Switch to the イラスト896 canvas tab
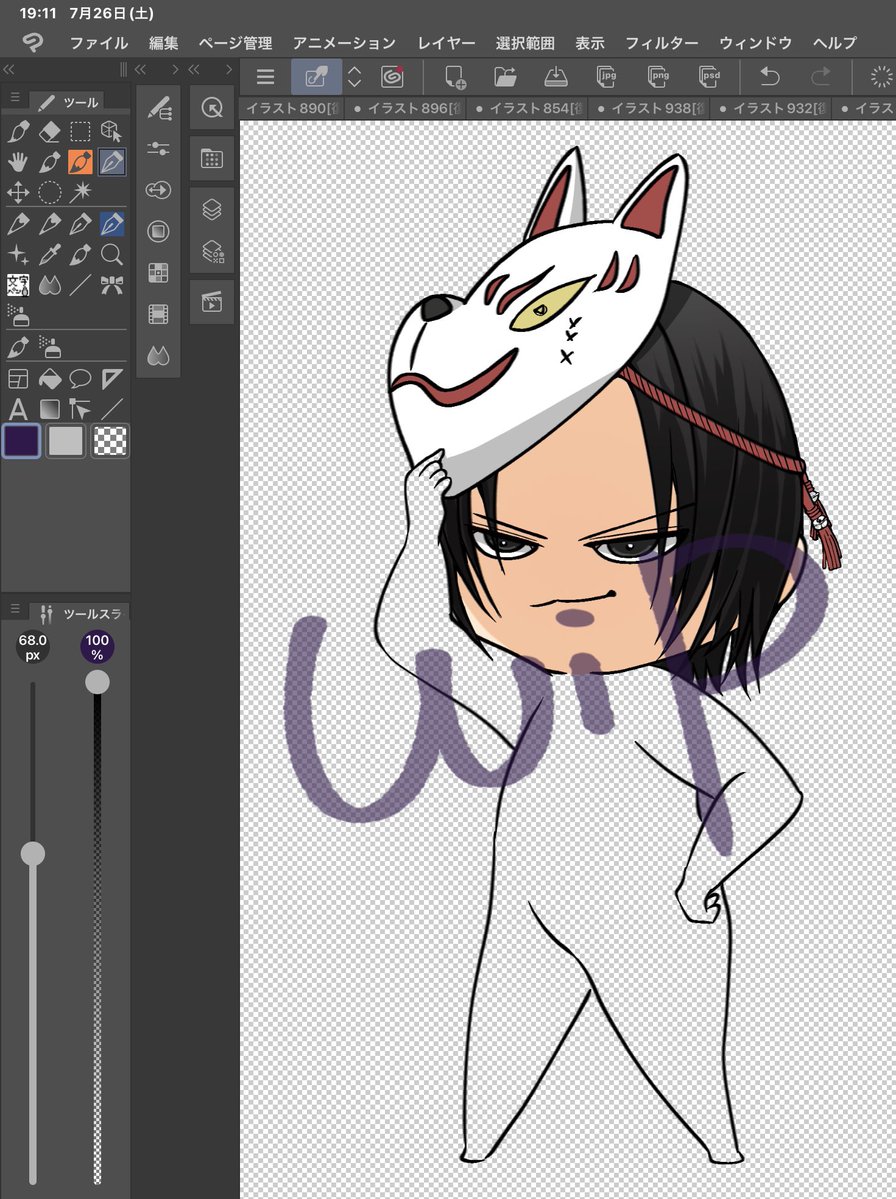This screenshot has height=1199, width=896. 408,109
